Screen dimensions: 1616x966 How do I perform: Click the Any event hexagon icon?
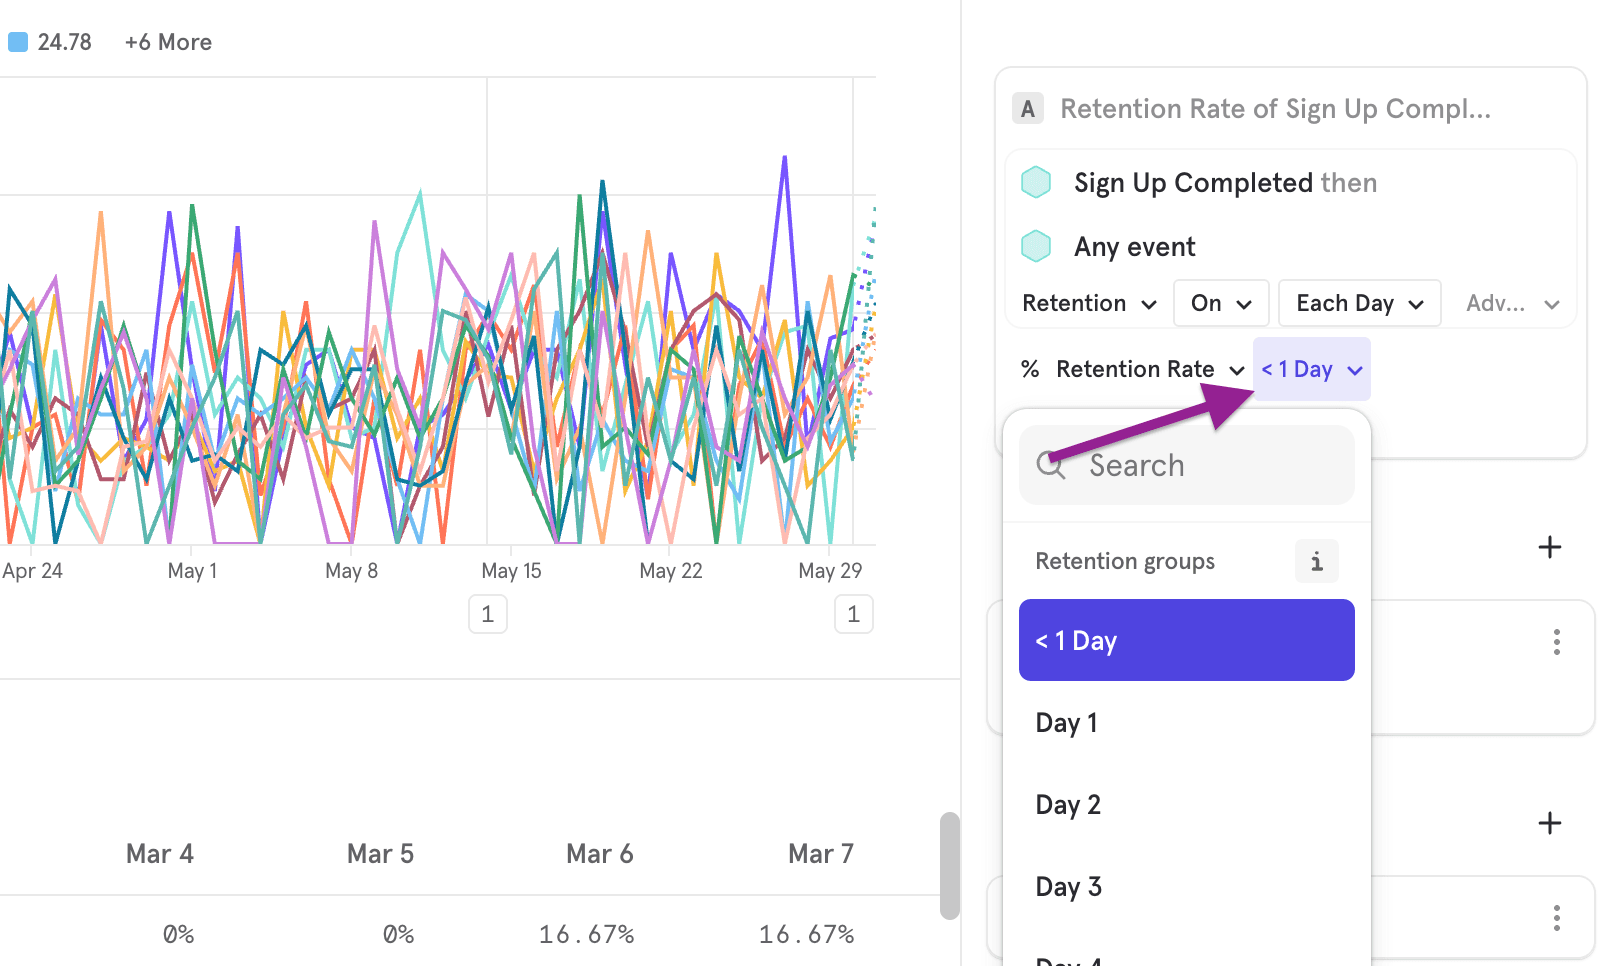point(1036,246)
